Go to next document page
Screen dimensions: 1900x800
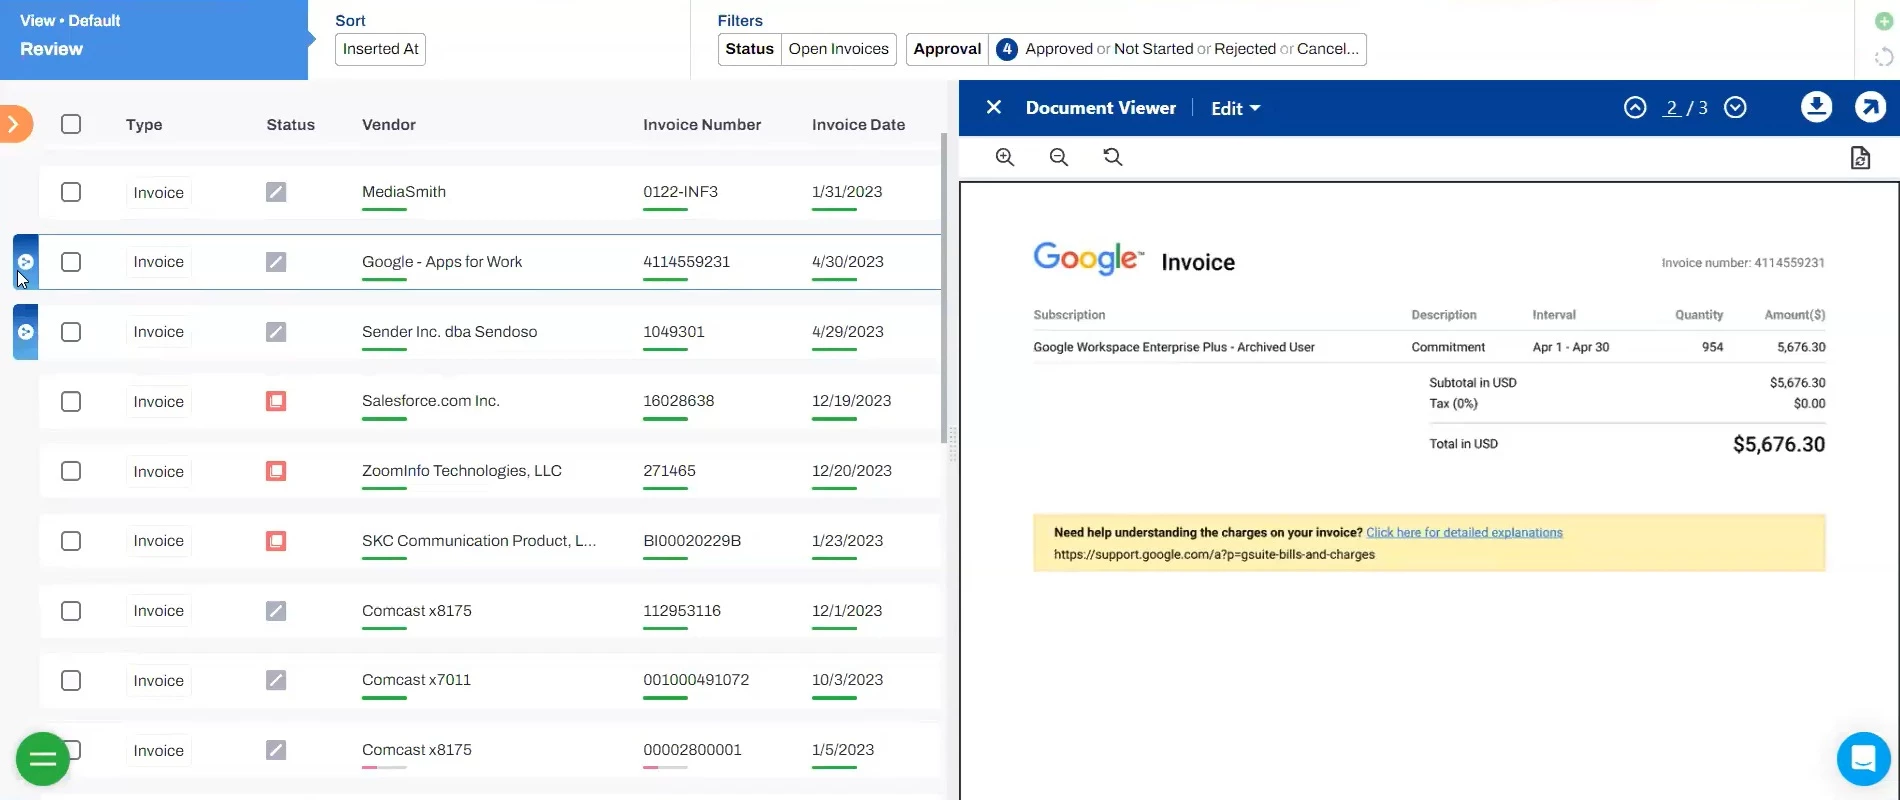(1735, 107)
